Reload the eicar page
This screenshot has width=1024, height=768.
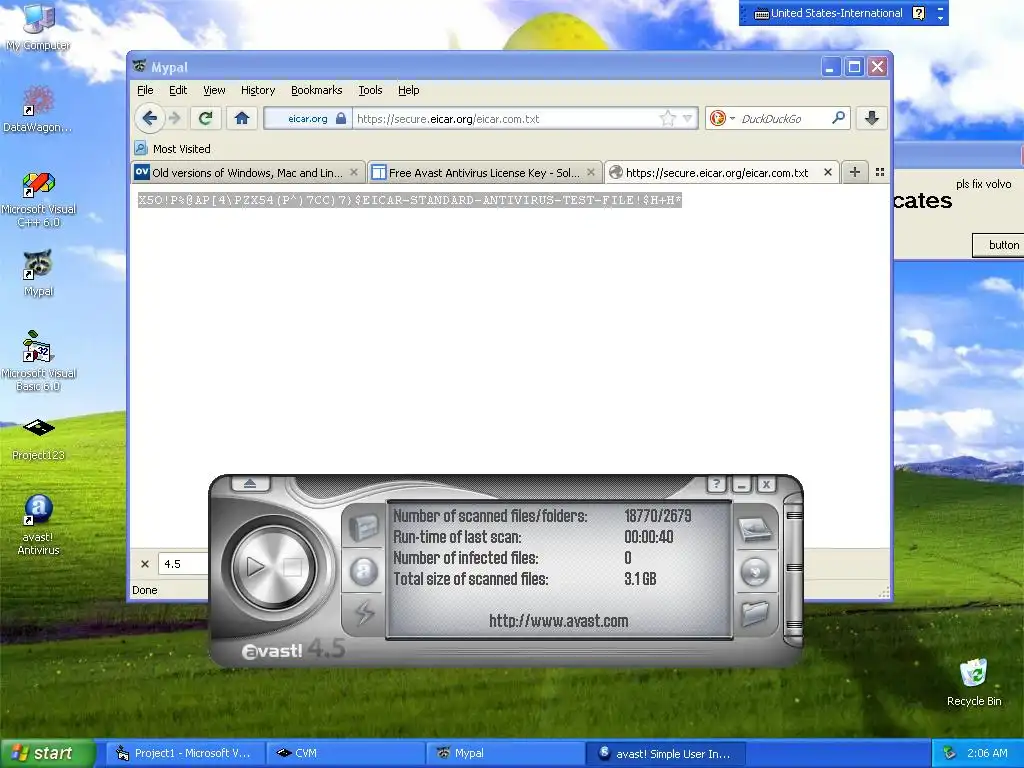point(206,118)
